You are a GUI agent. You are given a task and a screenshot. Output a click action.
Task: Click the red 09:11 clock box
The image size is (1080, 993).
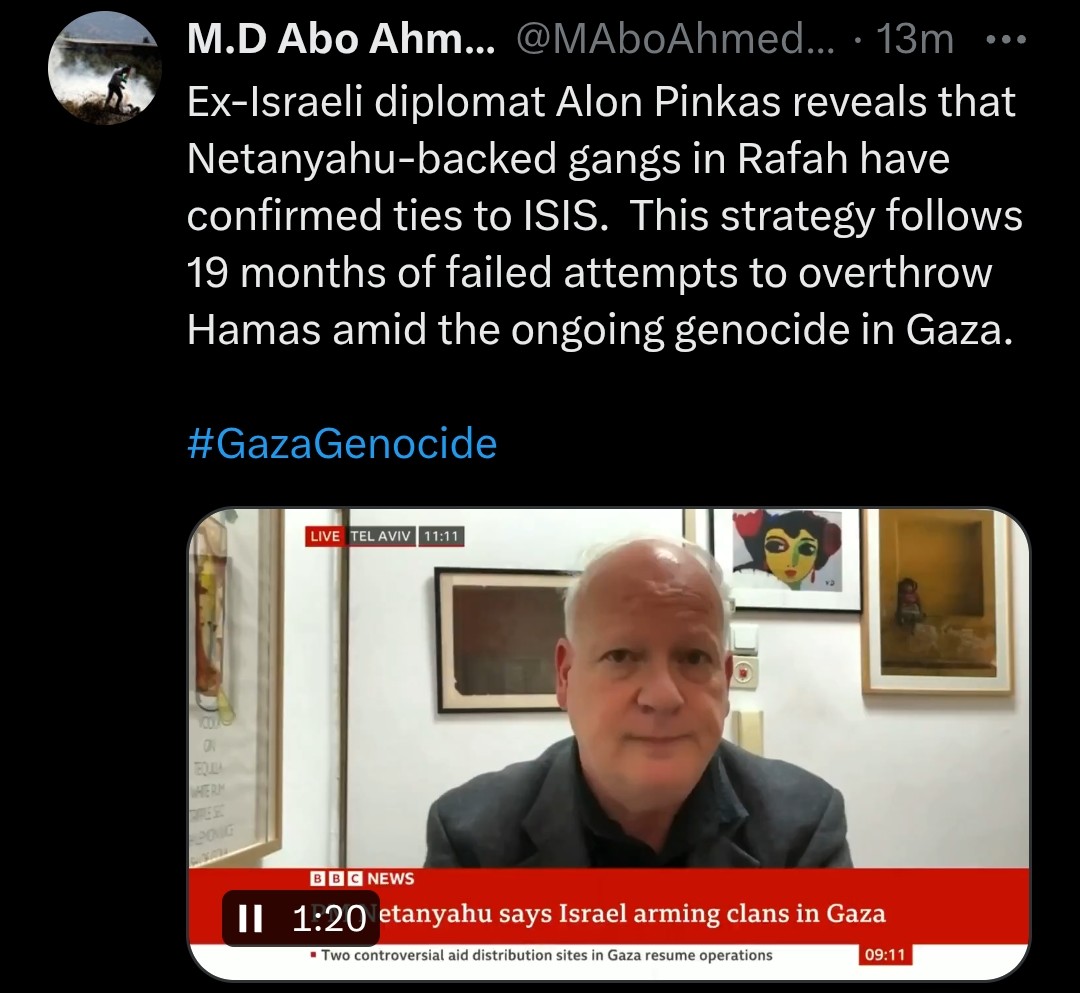pos(885,954)
